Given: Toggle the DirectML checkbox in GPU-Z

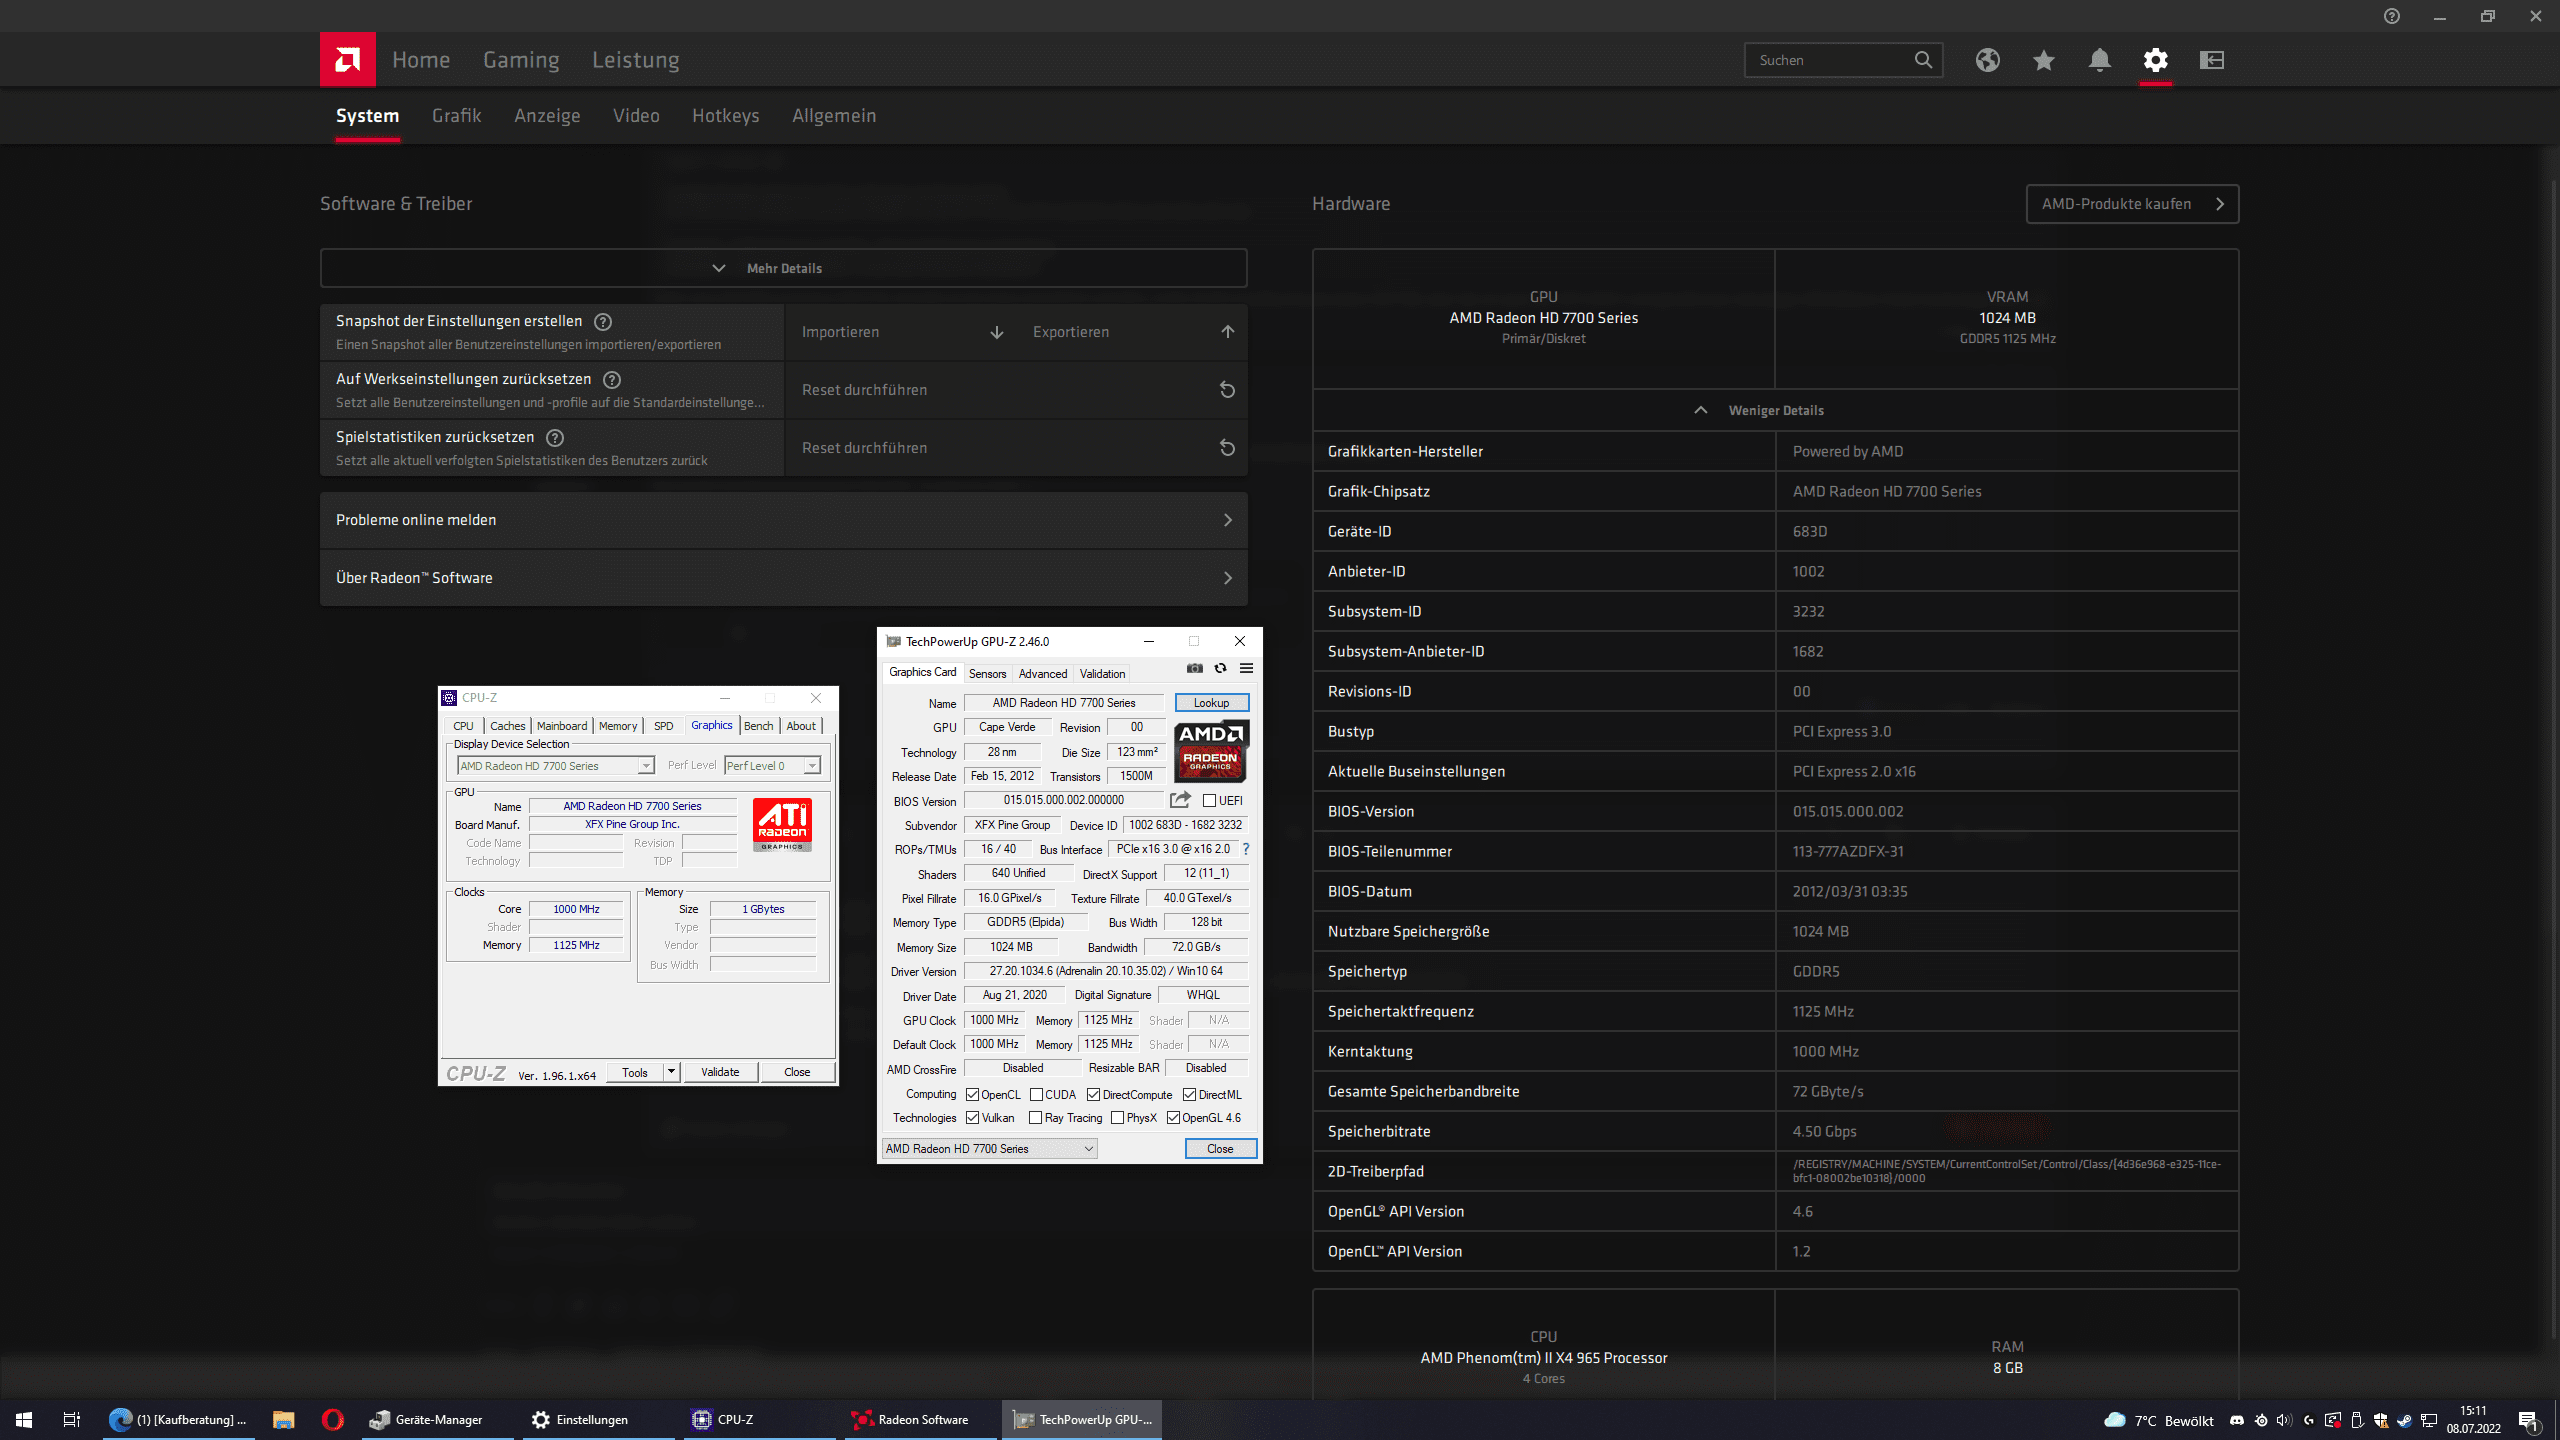Looking at the screenshot, I should (x=1189, y=1095).
